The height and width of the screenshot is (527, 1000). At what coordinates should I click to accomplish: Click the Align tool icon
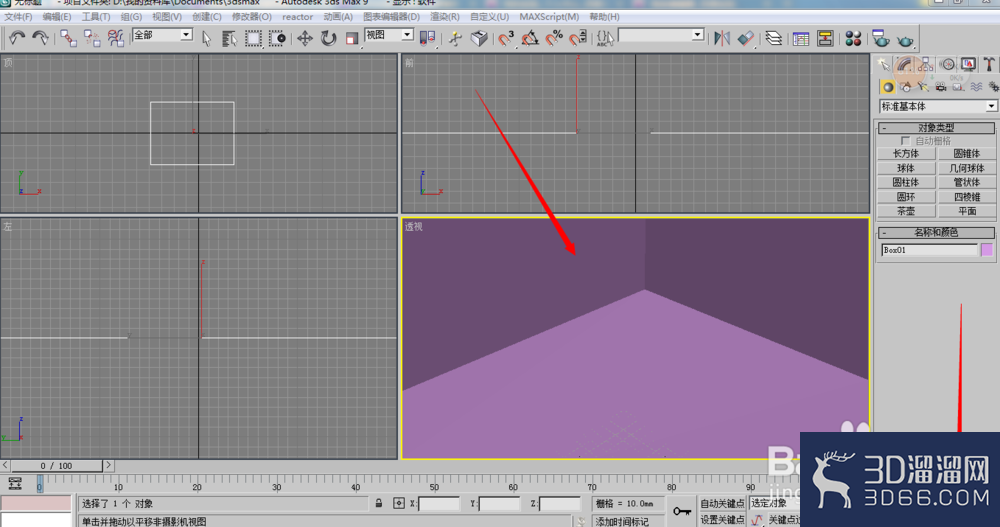click(746, 38)
